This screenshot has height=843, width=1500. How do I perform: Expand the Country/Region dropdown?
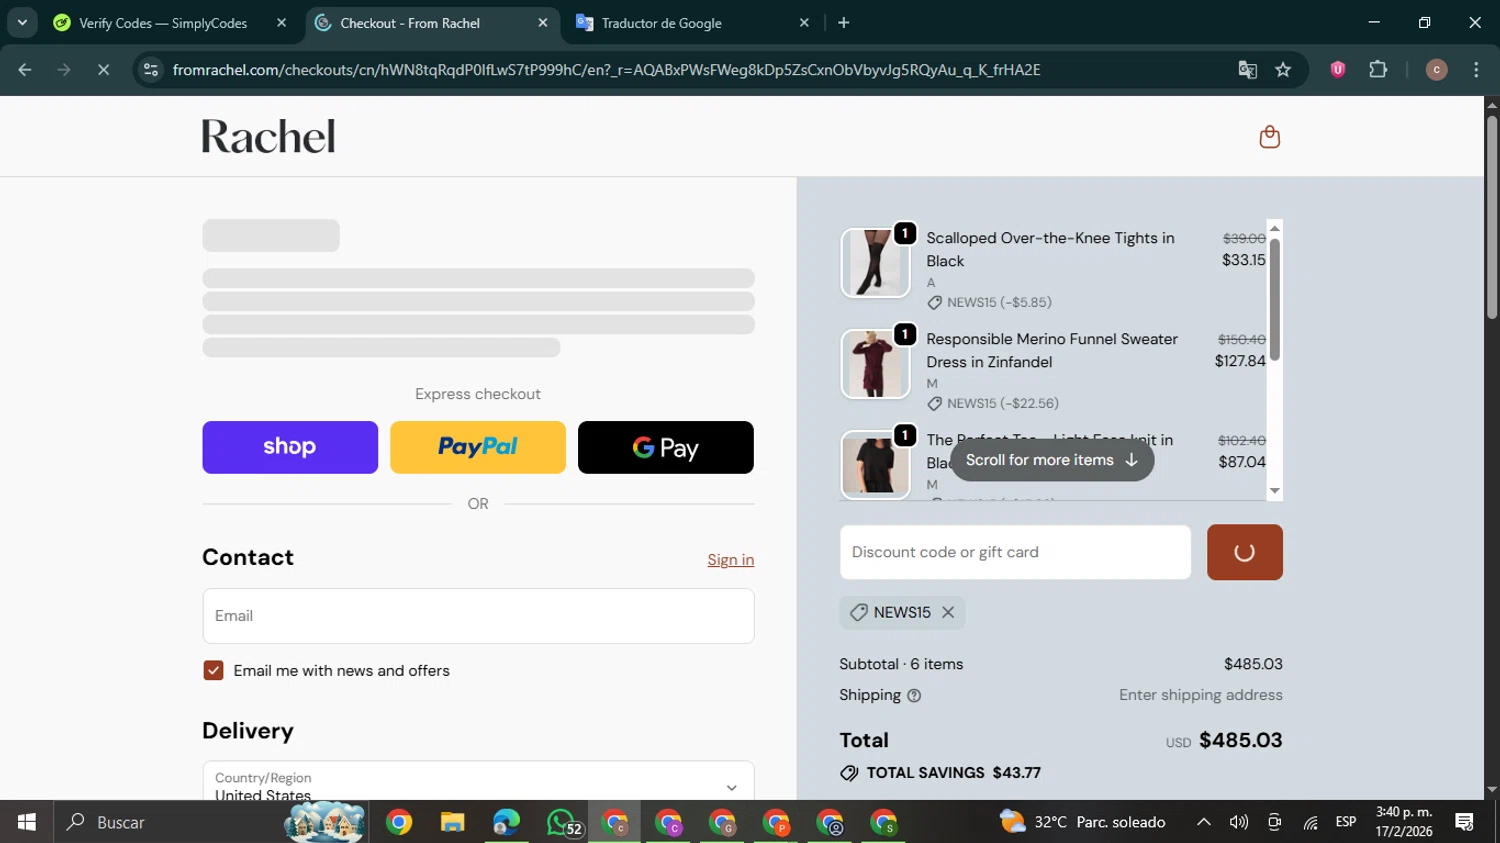478,783
